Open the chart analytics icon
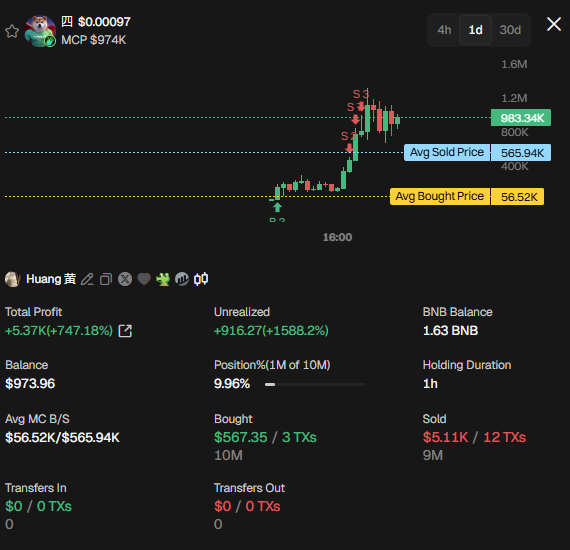The width and height of the screenshot is (570, 550). click(182, 279)
